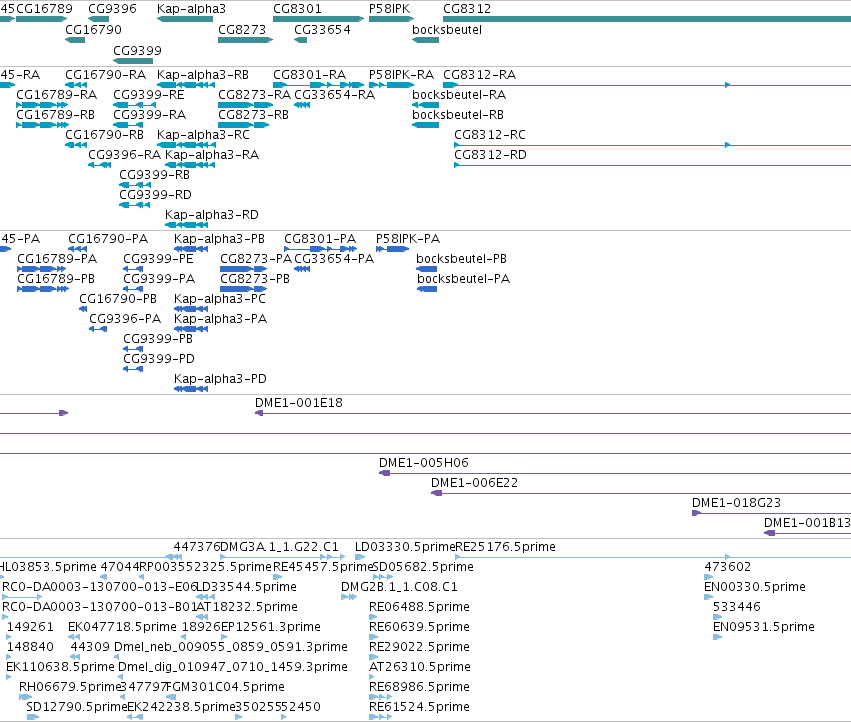
Task: Select the DME1-001B13 clone
Action: click(808, 533)
